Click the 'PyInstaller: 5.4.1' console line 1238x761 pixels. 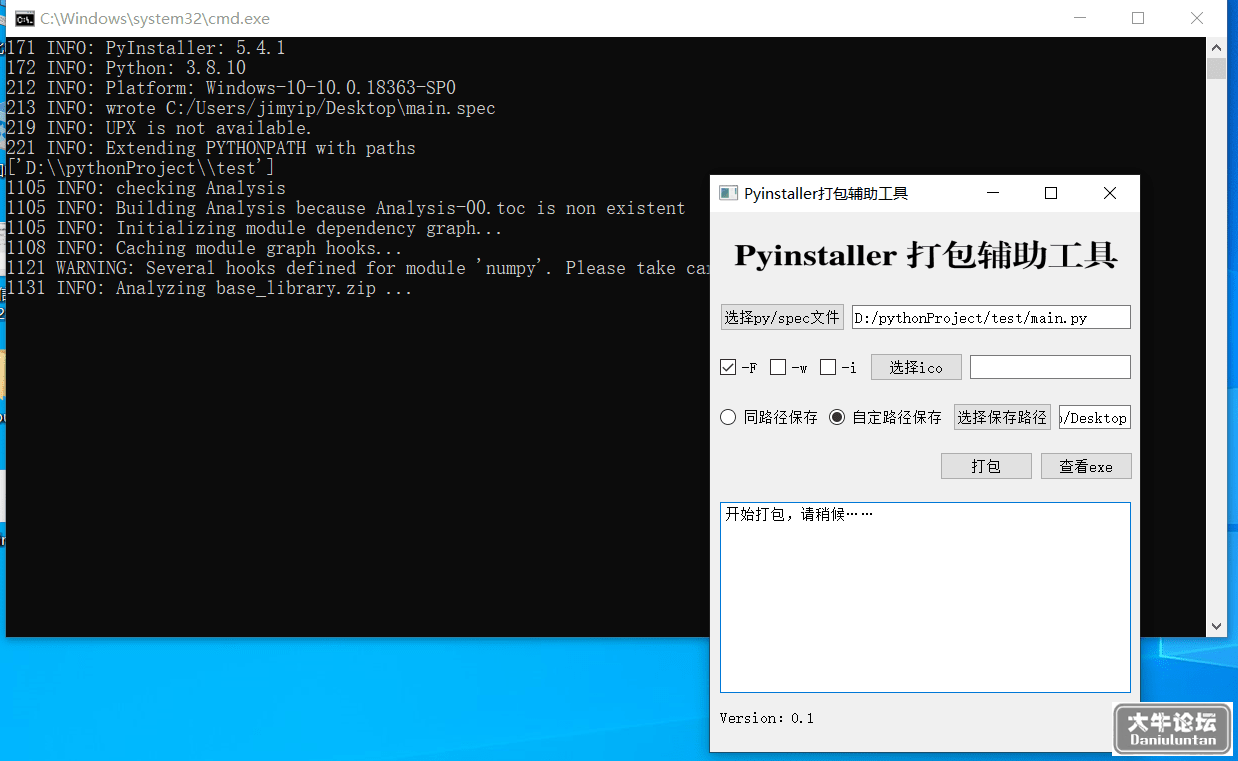coord(146,48)
